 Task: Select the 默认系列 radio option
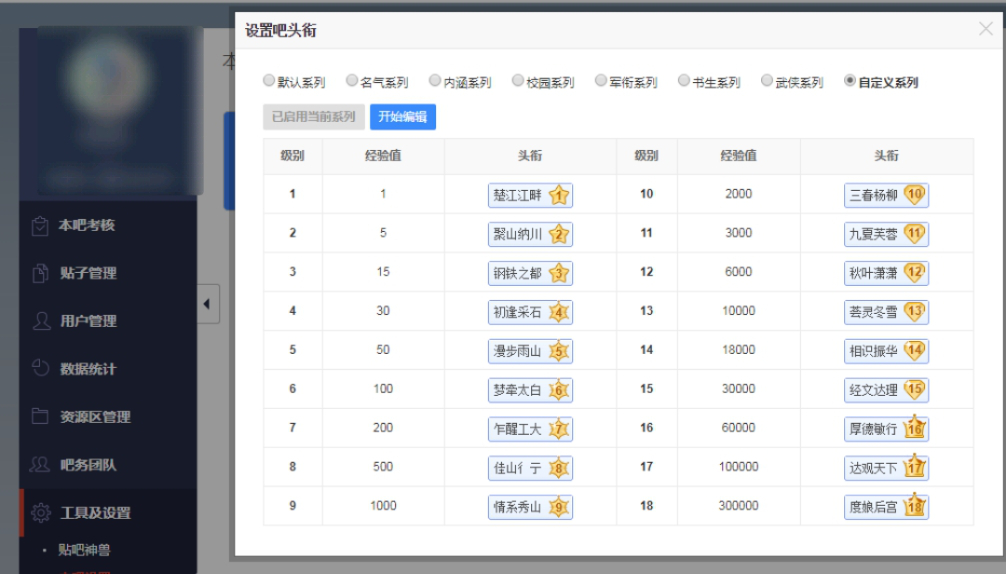click(x=269, y=81)
